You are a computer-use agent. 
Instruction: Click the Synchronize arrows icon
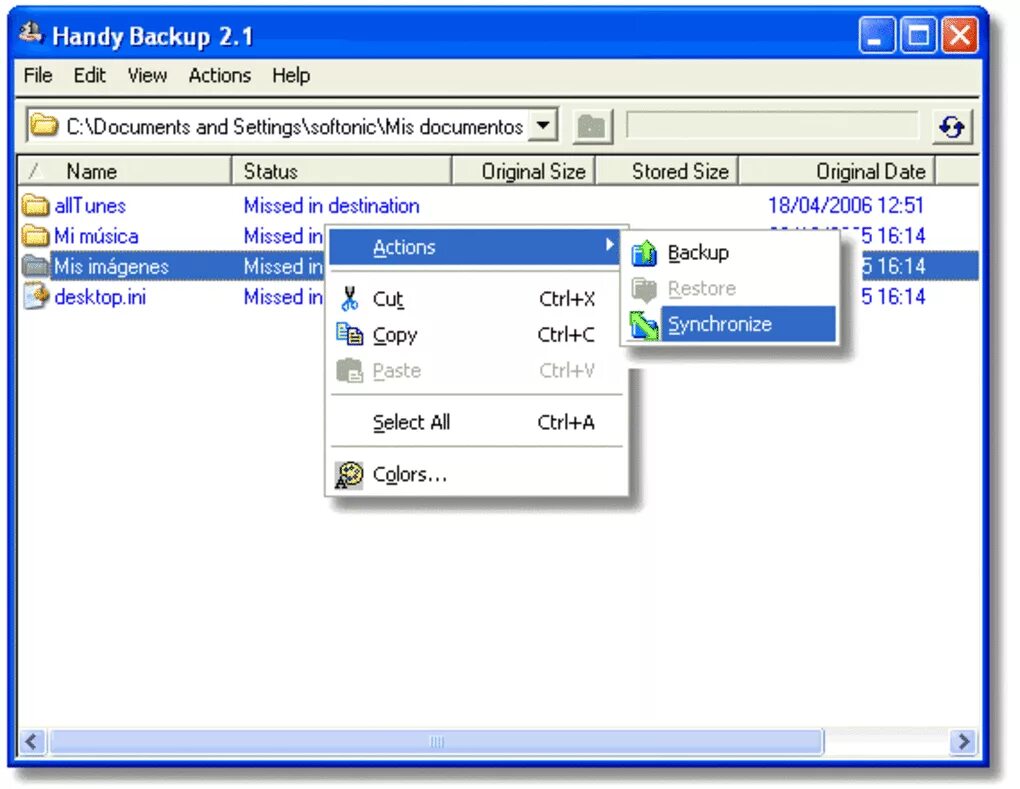point(644,325)
